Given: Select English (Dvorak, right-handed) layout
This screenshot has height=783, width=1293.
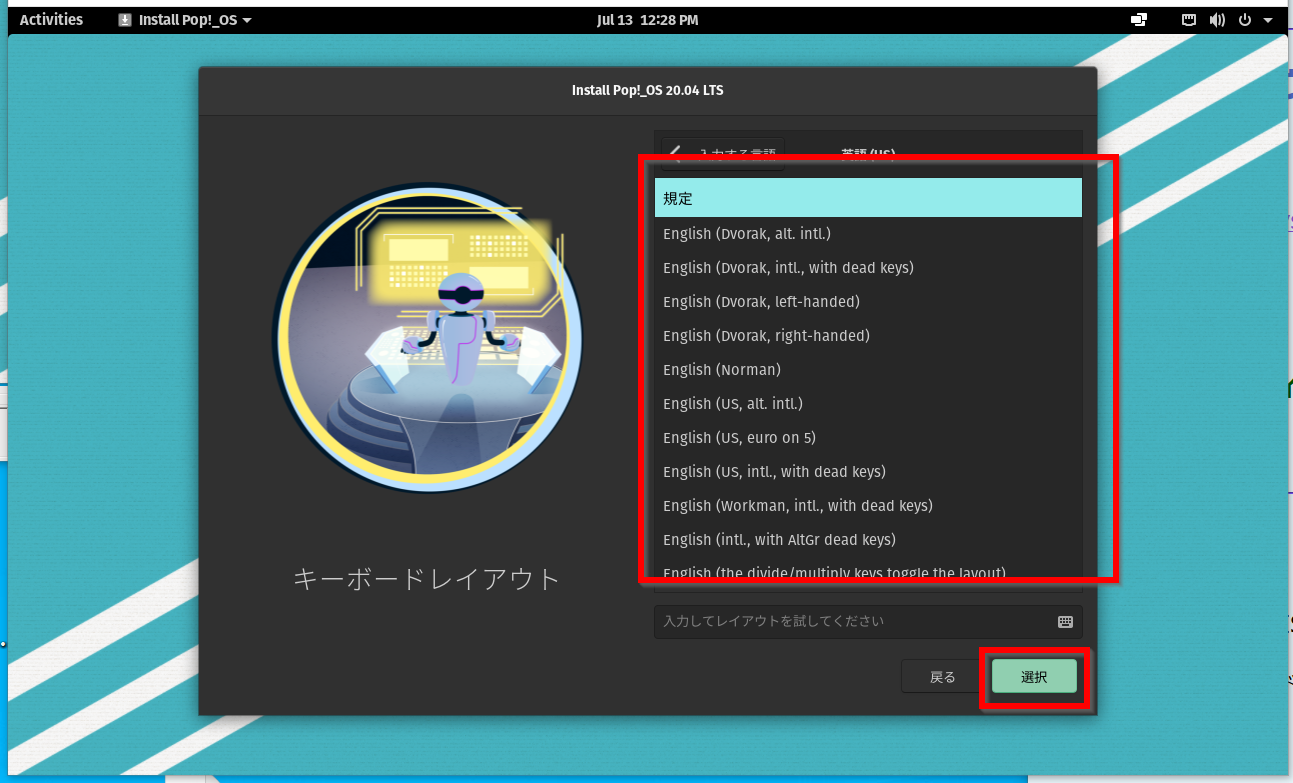Looking at the screenshot, I should 868,335.
